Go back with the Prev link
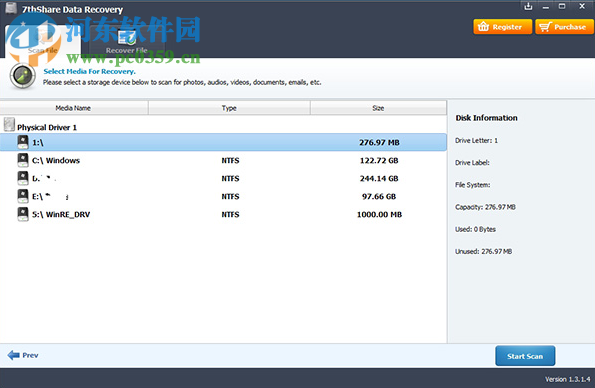Viewport: 595px width, 388px height. 23,355
